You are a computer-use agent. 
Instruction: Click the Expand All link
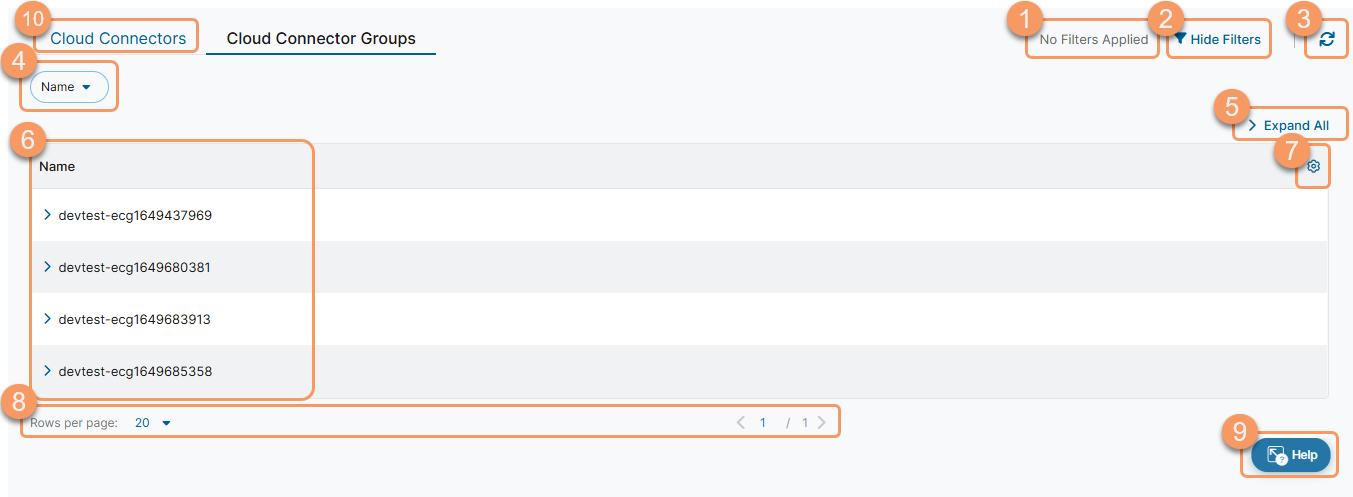(1296, 126)
